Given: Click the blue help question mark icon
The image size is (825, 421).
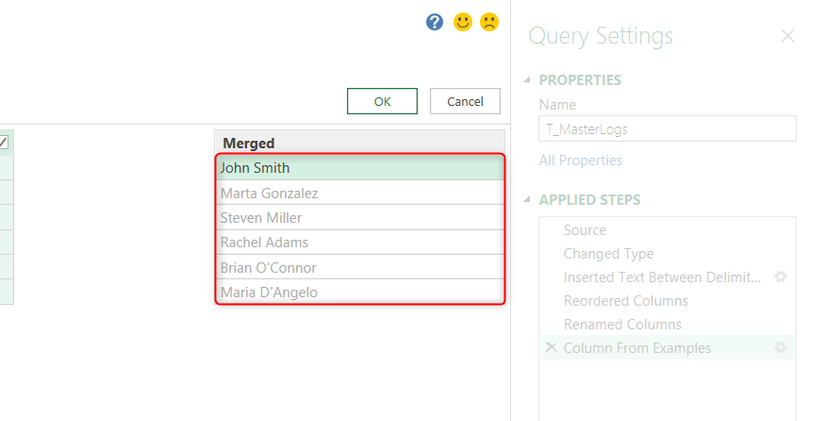Looking at the screenshot, I should point(434,22).
